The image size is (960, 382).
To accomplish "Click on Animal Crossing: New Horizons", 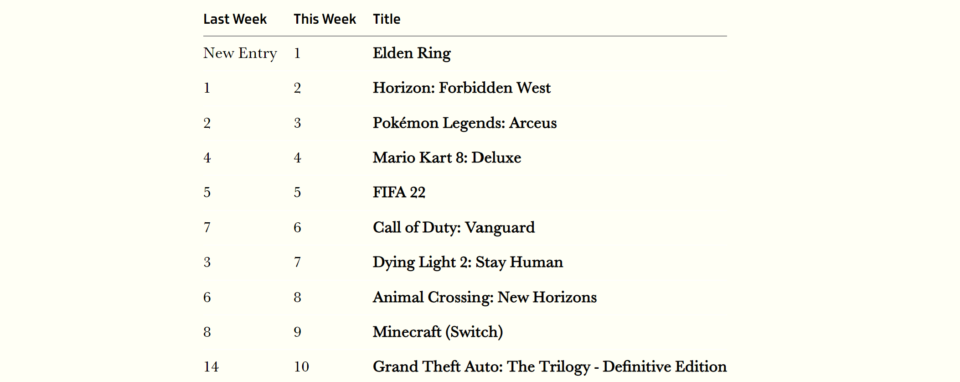I will [485, 298].
